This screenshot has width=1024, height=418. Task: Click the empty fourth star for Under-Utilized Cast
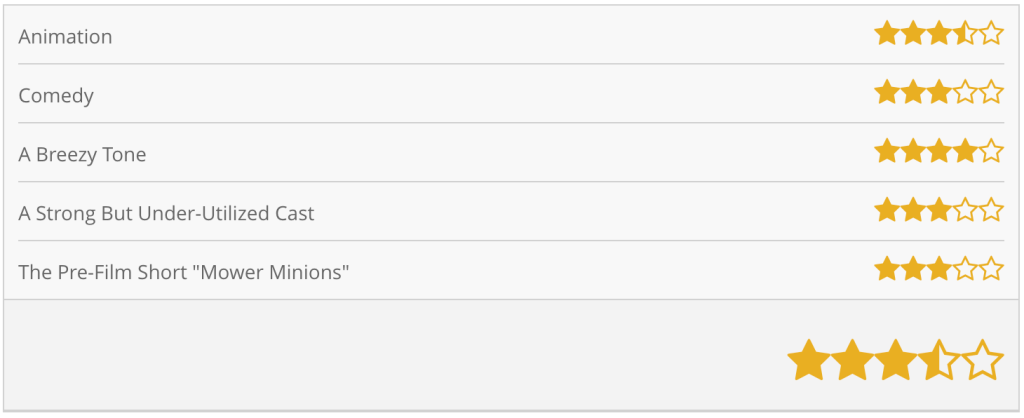coord(965,211)
